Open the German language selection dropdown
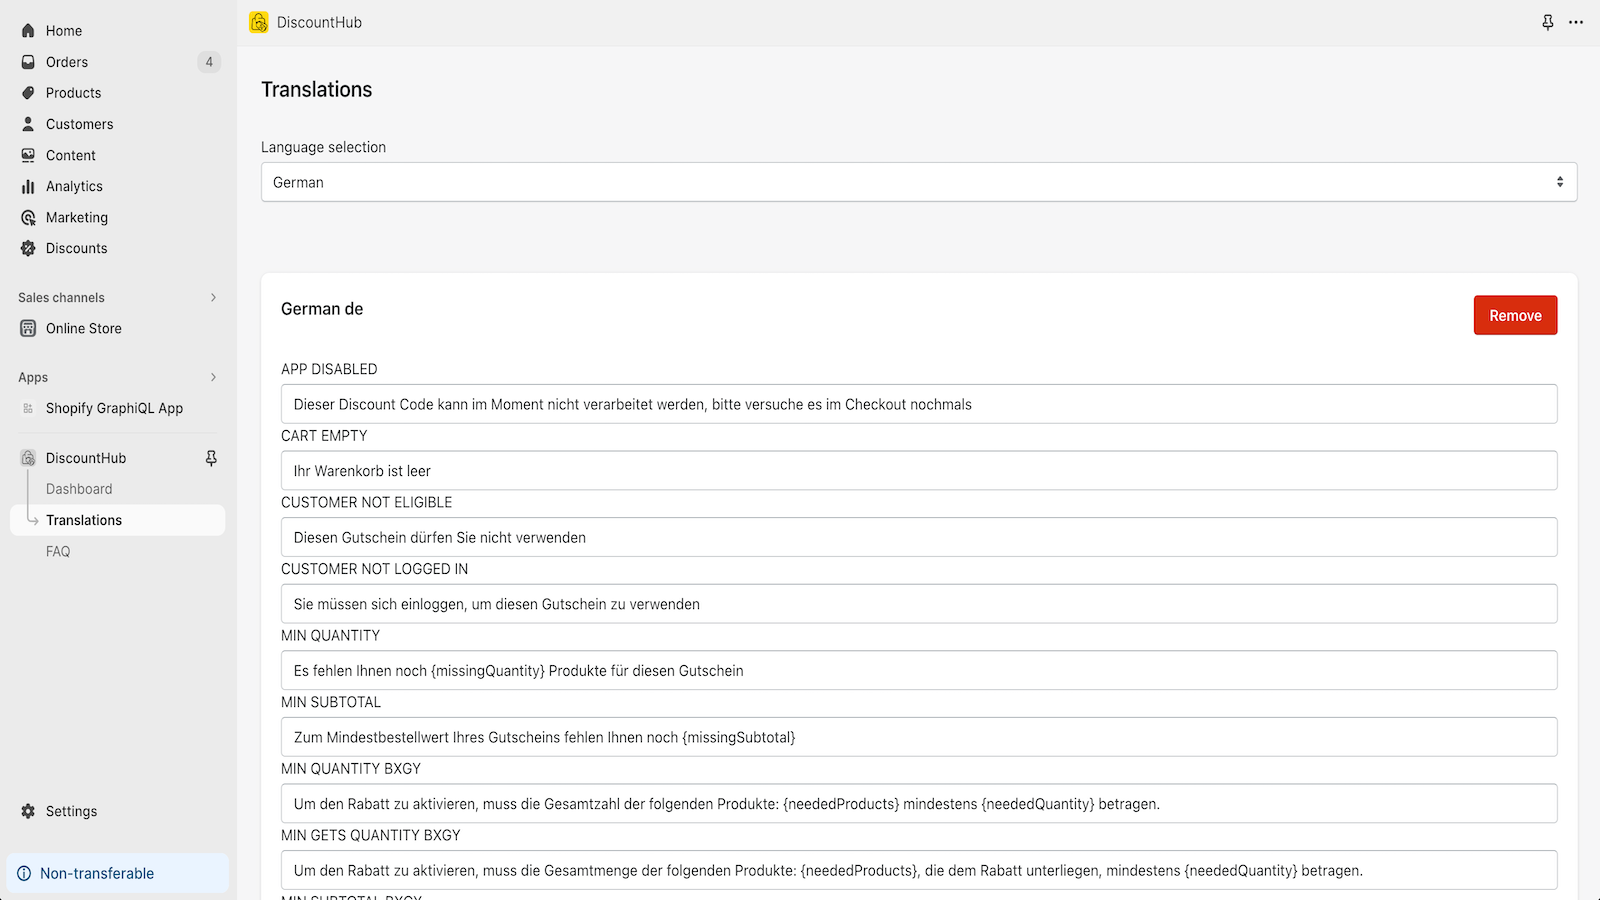1600x900 pixels. 918,182
